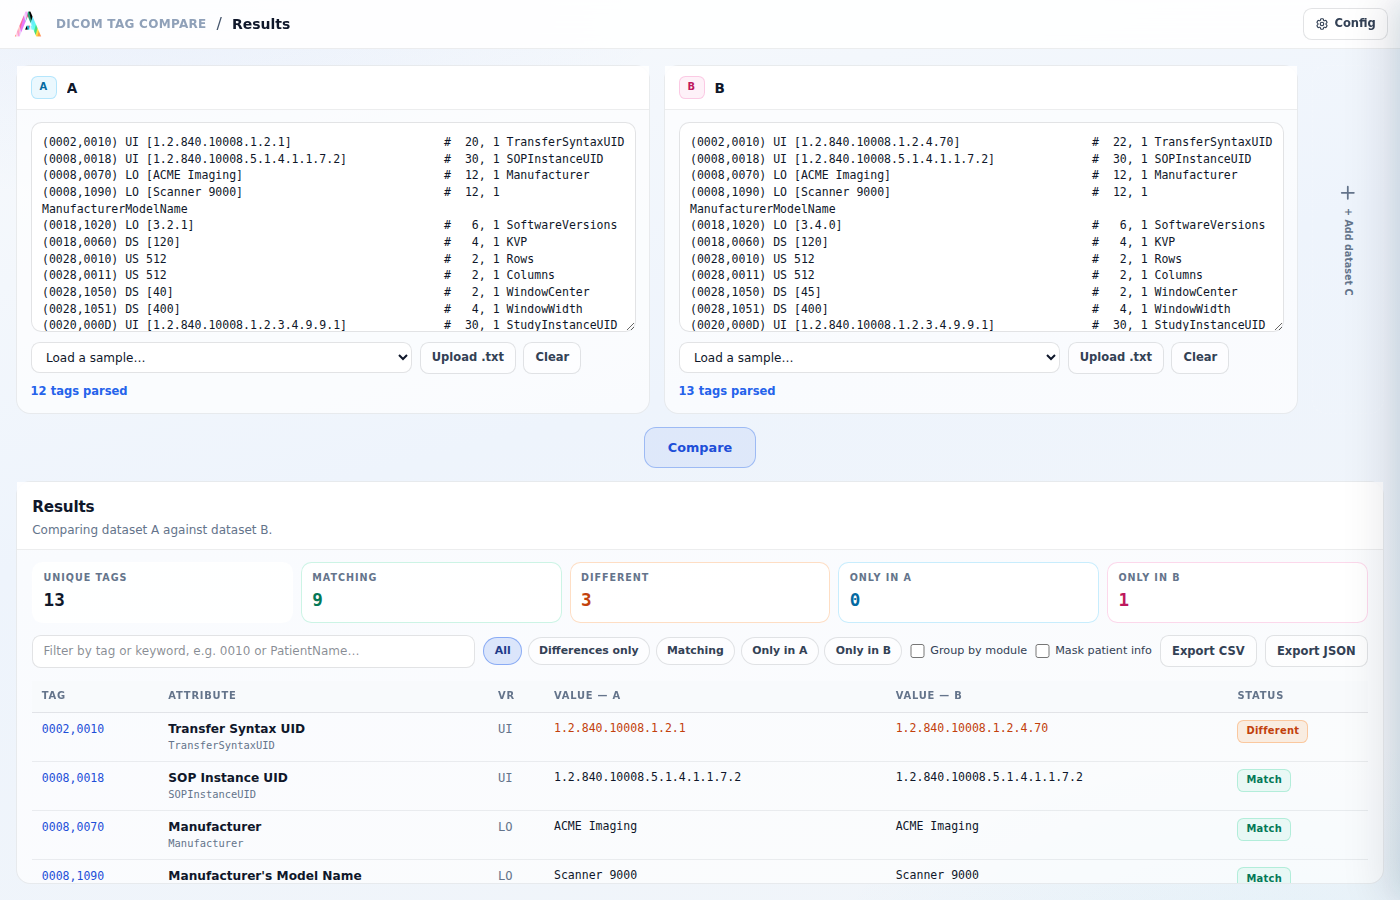Click the Unique Tags summary card
The image size is (1400, 900).
coord(163,592)
